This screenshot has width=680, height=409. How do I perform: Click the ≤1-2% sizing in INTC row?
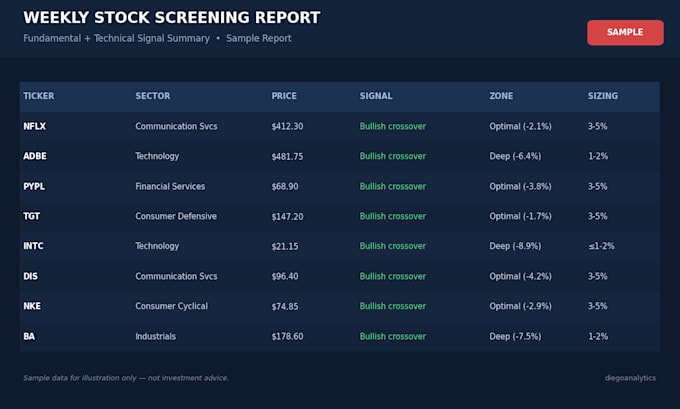[602, 246]
